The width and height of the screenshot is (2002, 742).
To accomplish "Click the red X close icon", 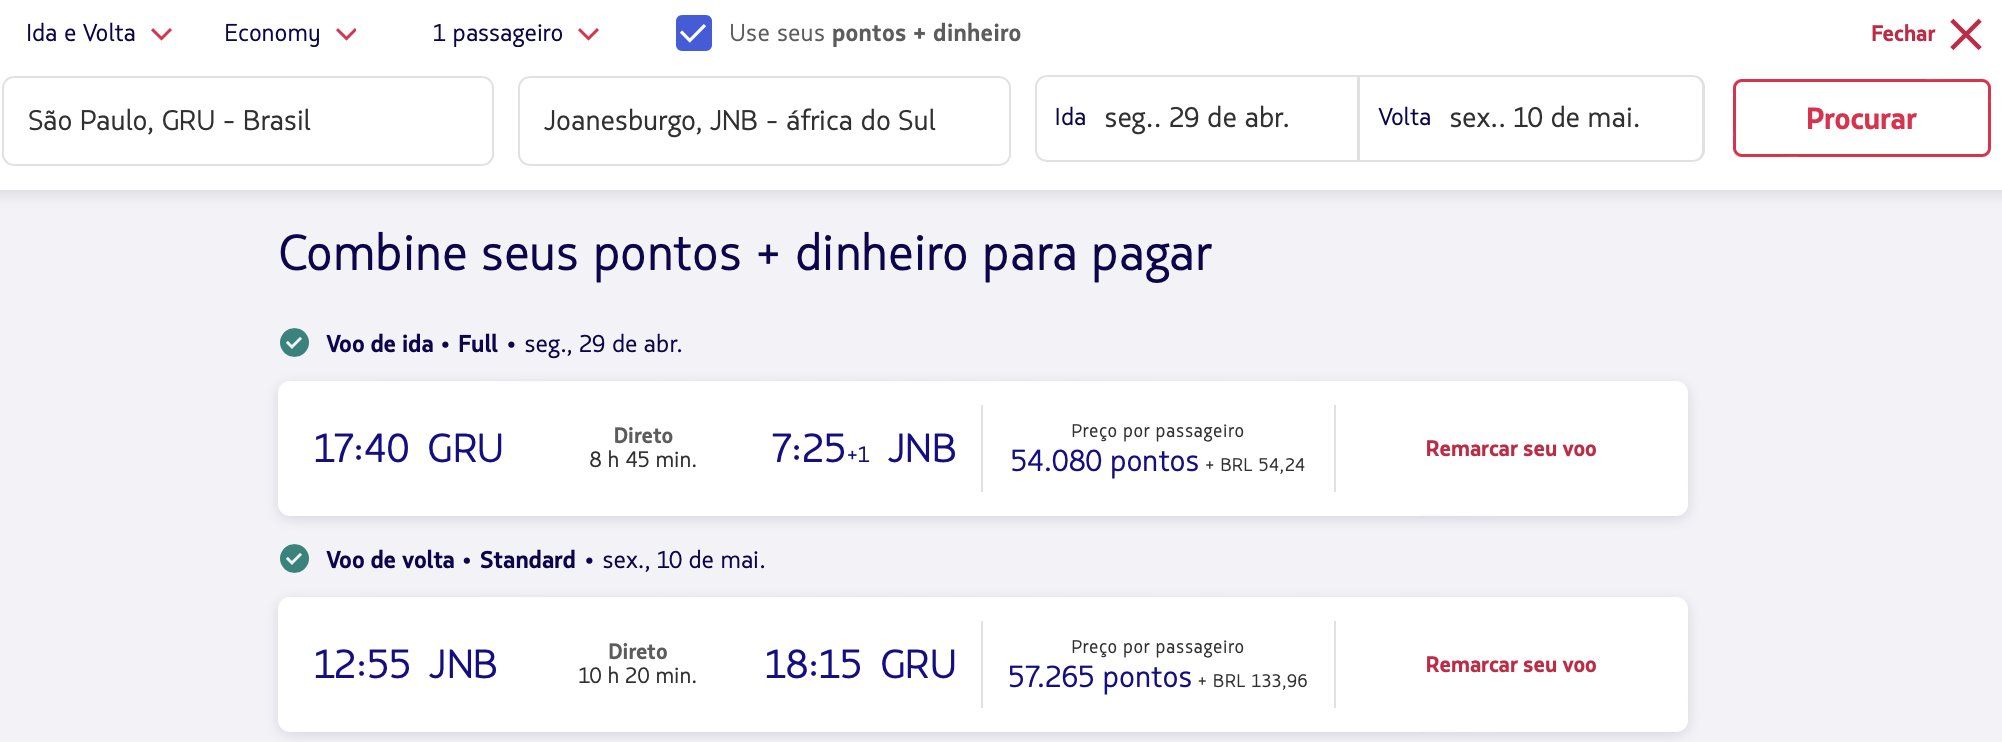I will pos(1966,34).
